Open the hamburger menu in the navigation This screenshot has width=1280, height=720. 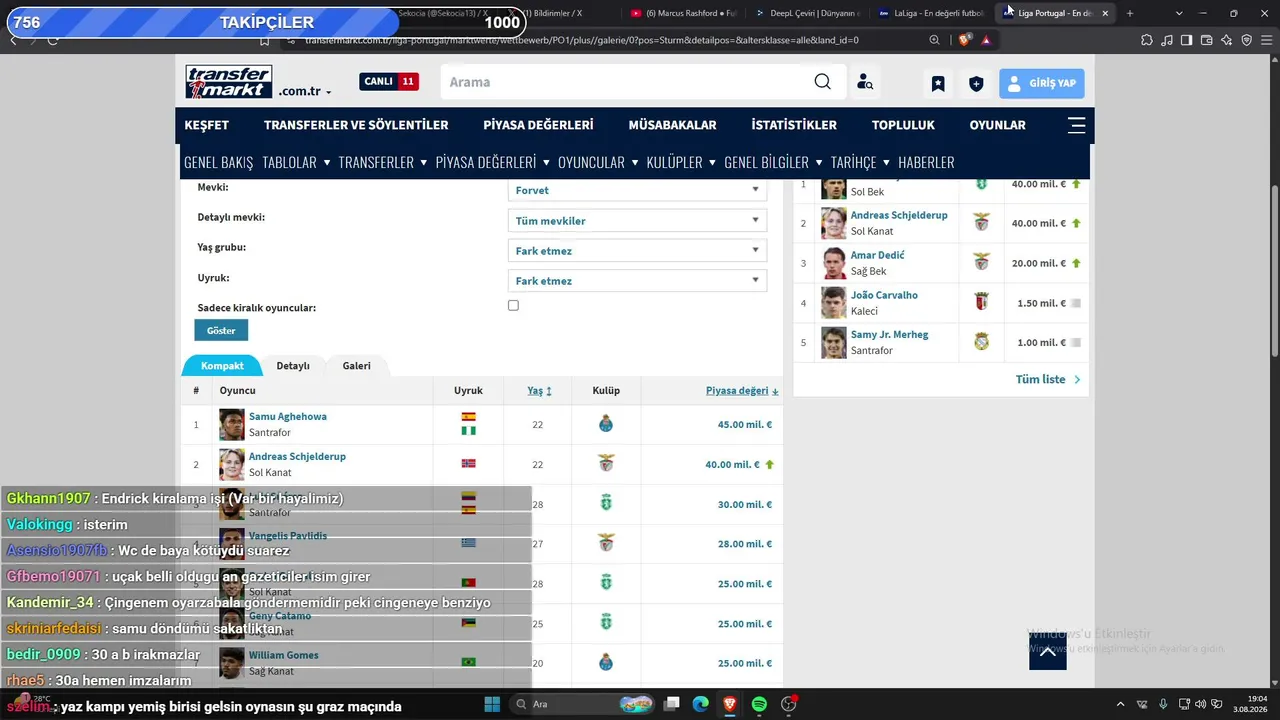click(x=1076, y=125)
